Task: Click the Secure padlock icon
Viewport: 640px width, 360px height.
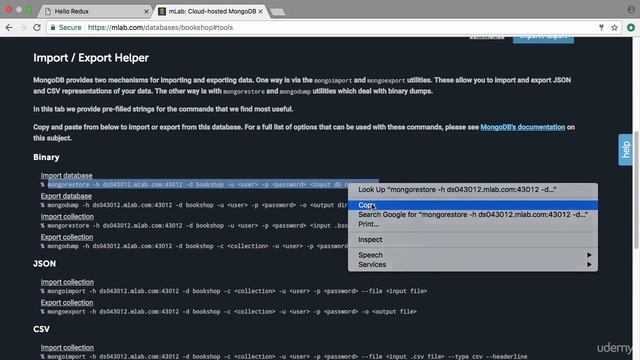Action: click(53, 28)
